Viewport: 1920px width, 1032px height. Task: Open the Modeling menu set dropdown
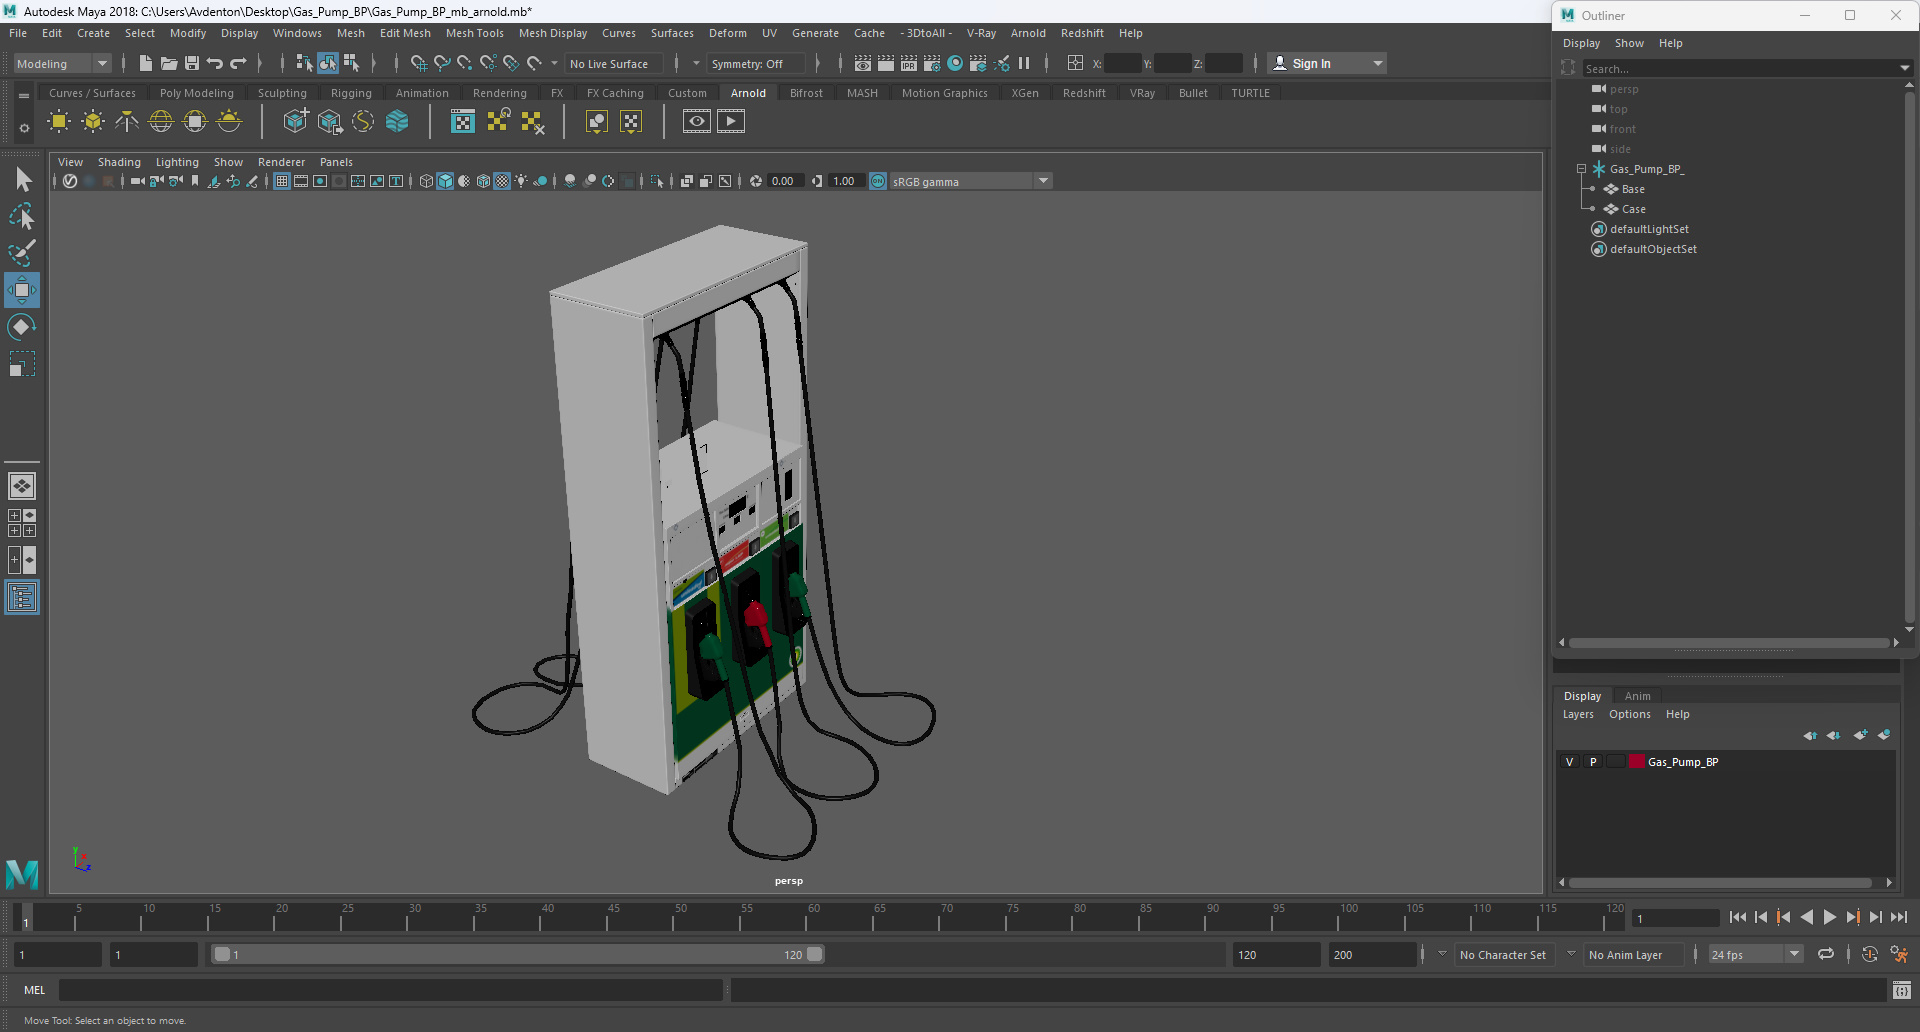(x=62, y=63)
